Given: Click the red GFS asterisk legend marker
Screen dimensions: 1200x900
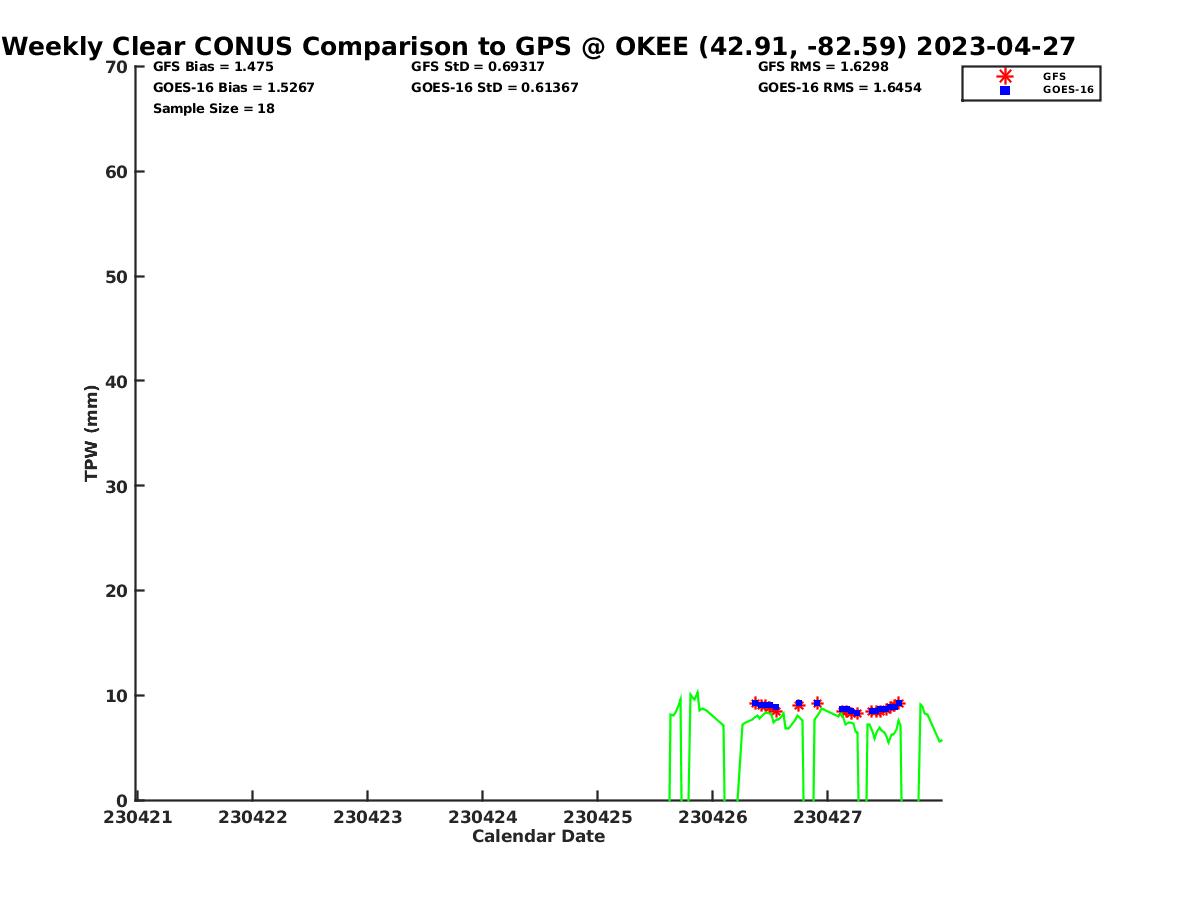Looking at the screenshot, I should pos(1005,76).
